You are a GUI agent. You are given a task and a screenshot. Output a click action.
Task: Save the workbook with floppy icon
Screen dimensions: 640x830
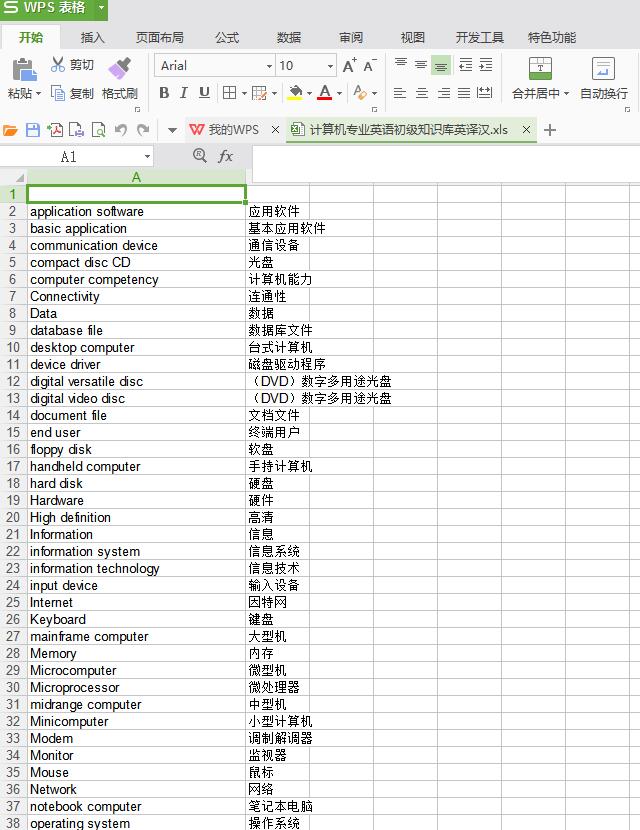point(33,130)
